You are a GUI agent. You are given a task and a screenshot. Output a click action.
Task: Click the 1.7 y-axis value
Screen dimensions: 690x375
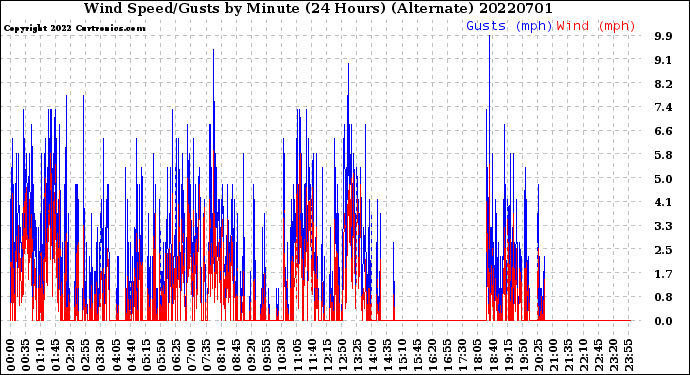[x=663, y=274]
